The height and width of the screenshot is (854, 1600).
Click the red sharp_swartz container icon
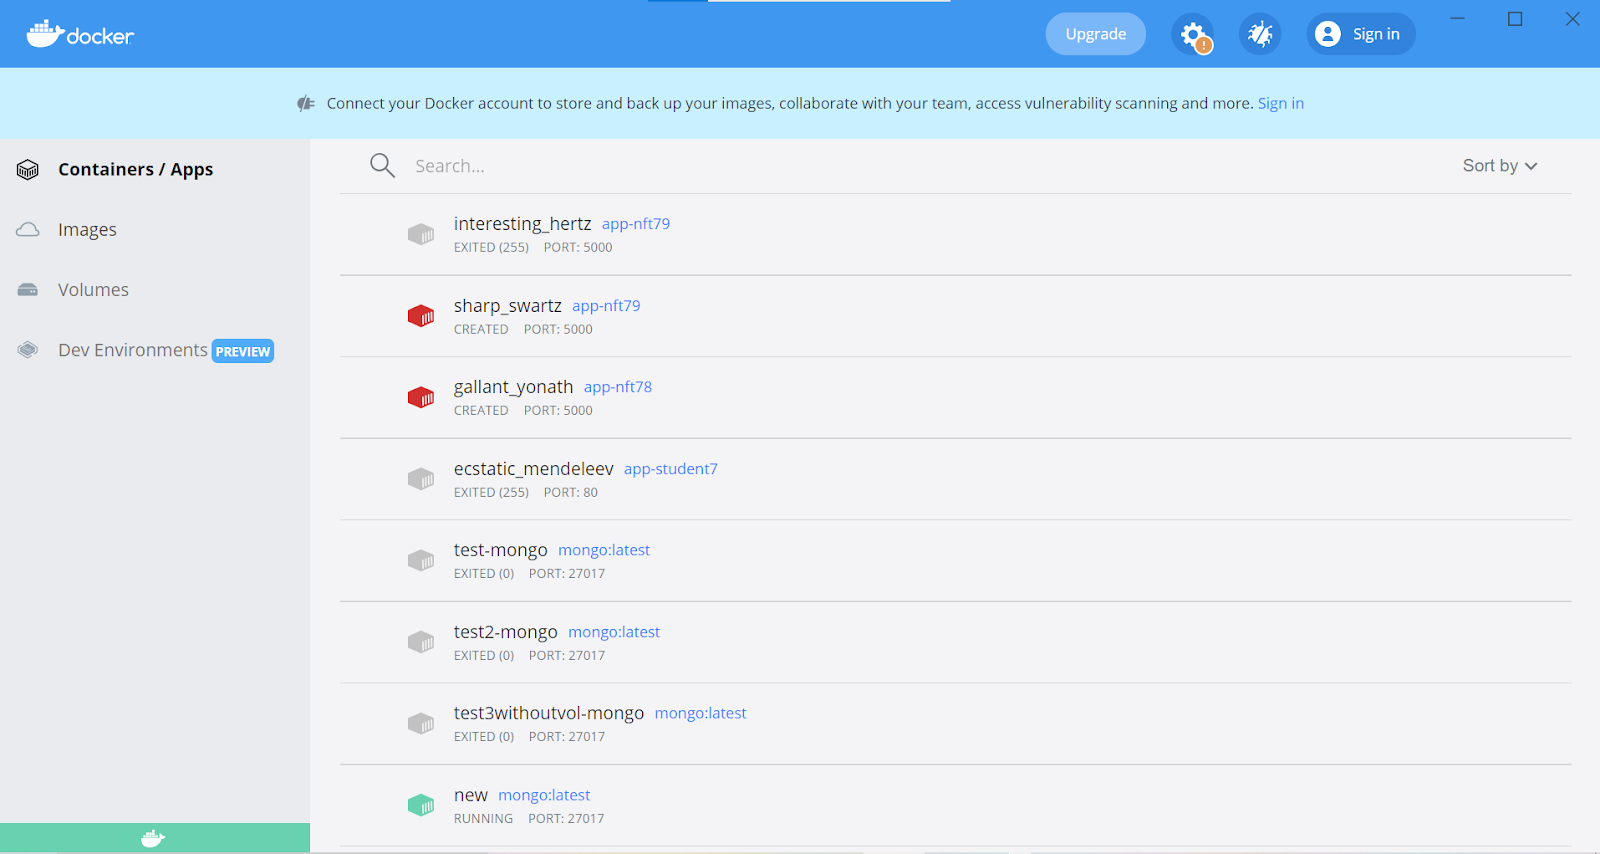[421, 316]
